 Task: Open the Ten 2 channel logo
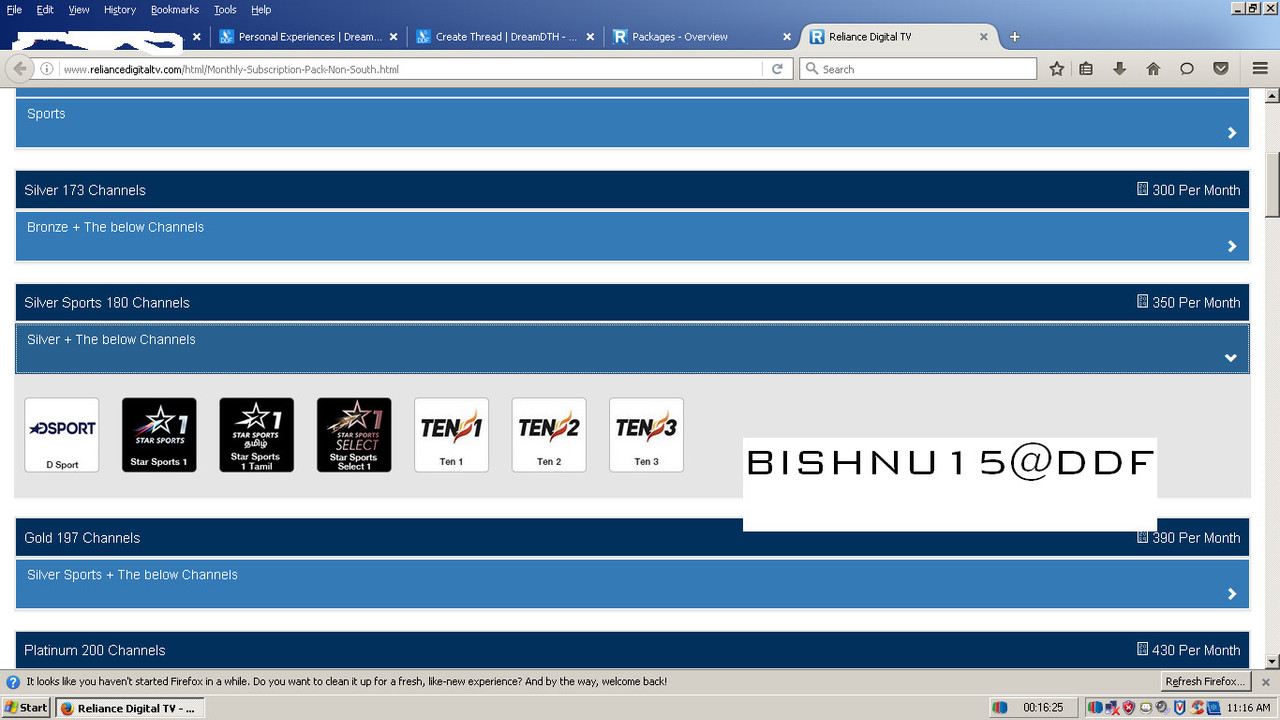[x=549, y=435]
